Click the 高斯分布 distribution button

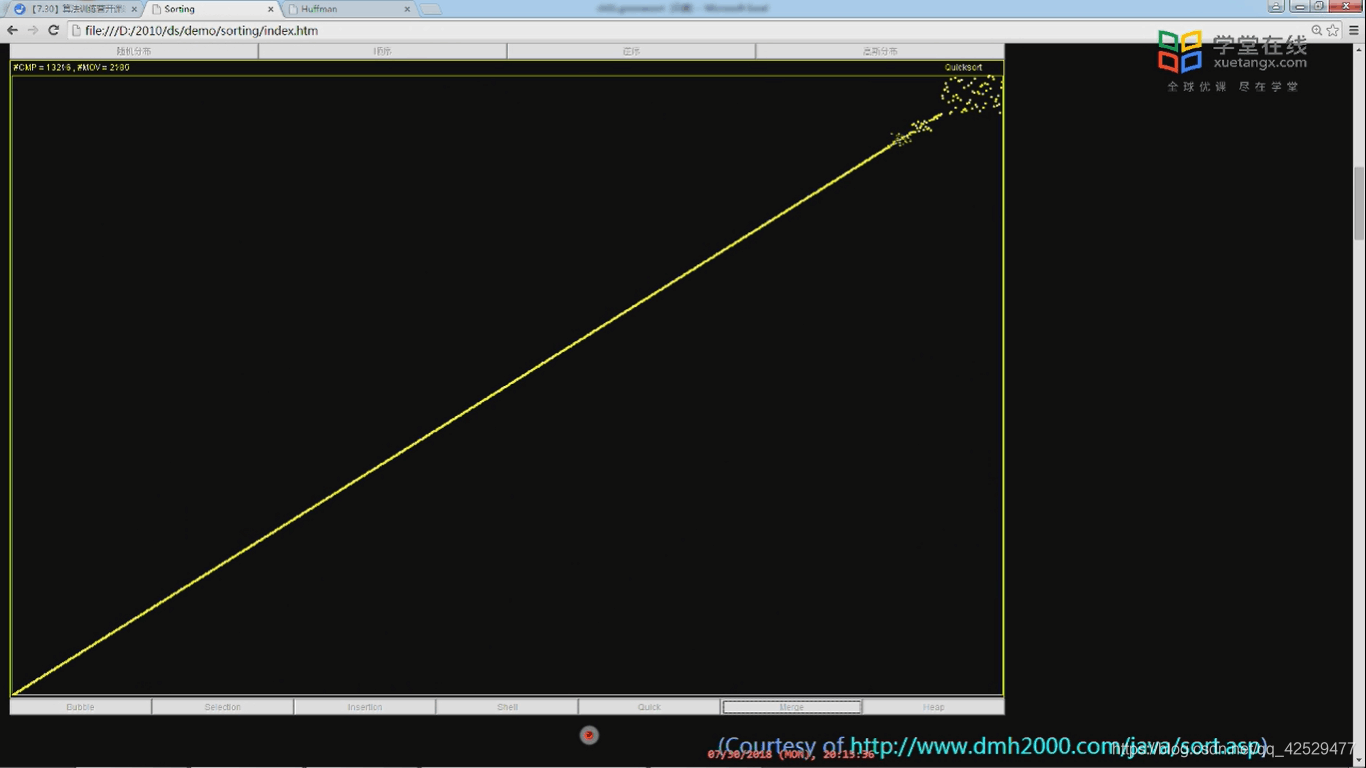880,51
